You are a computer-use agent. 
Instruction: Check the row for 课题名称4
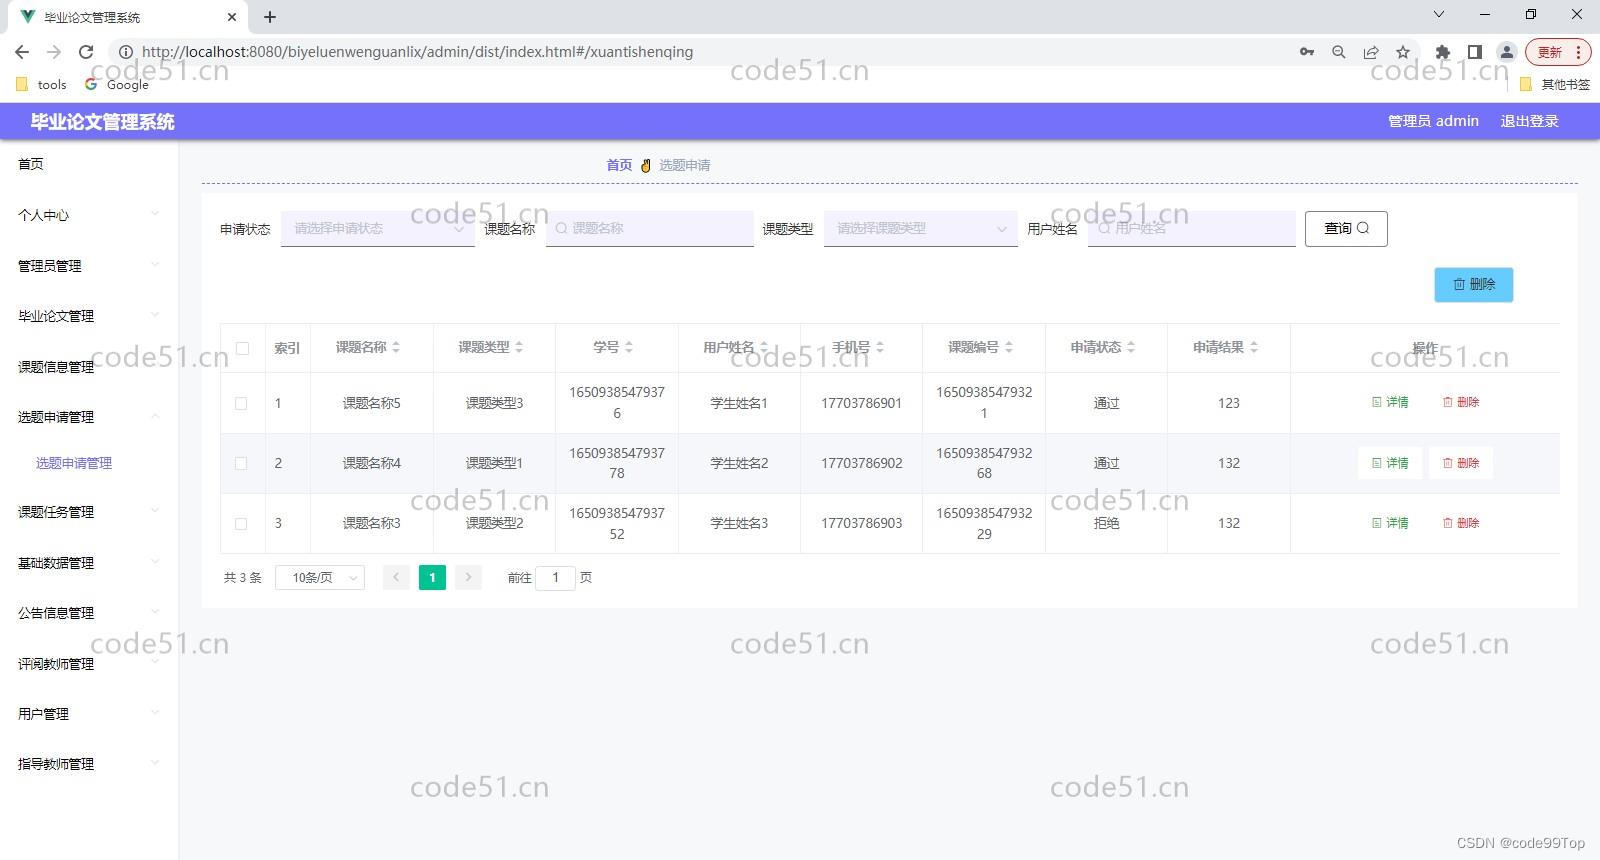(241, 463)
